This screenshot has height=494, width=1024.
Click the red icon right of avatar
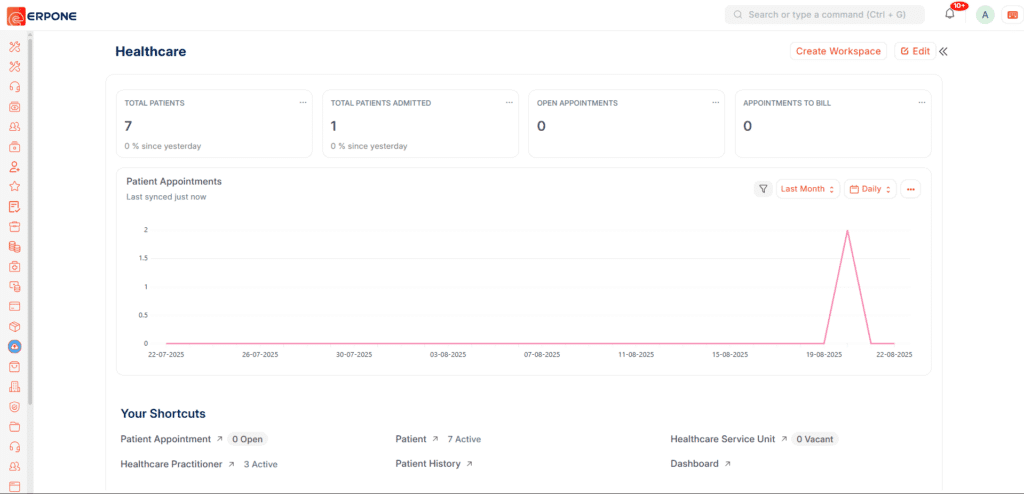[x=1012, y=15]
